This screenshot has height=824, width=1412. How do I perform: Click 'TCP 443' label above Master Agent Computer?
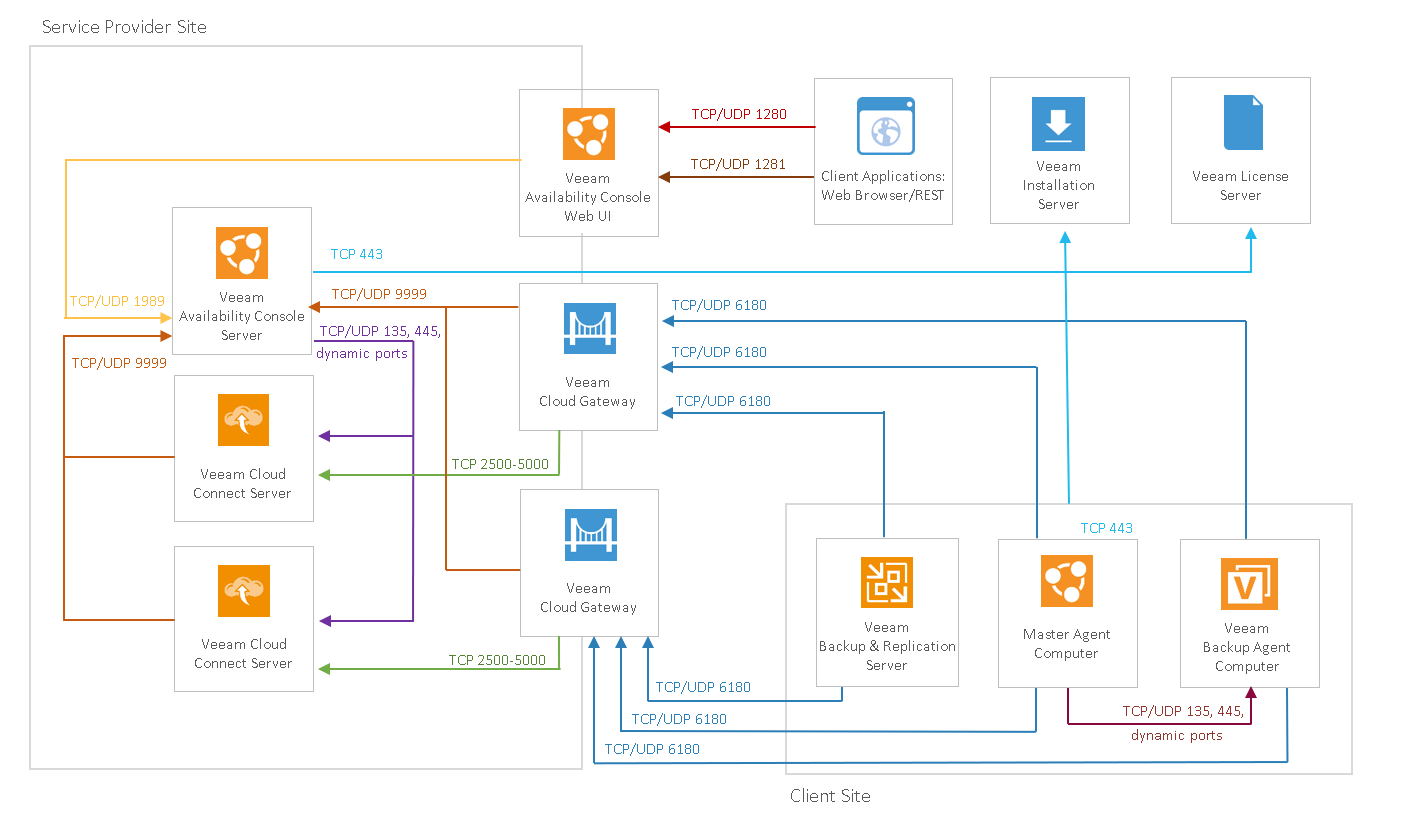[x=1107, y=528]
